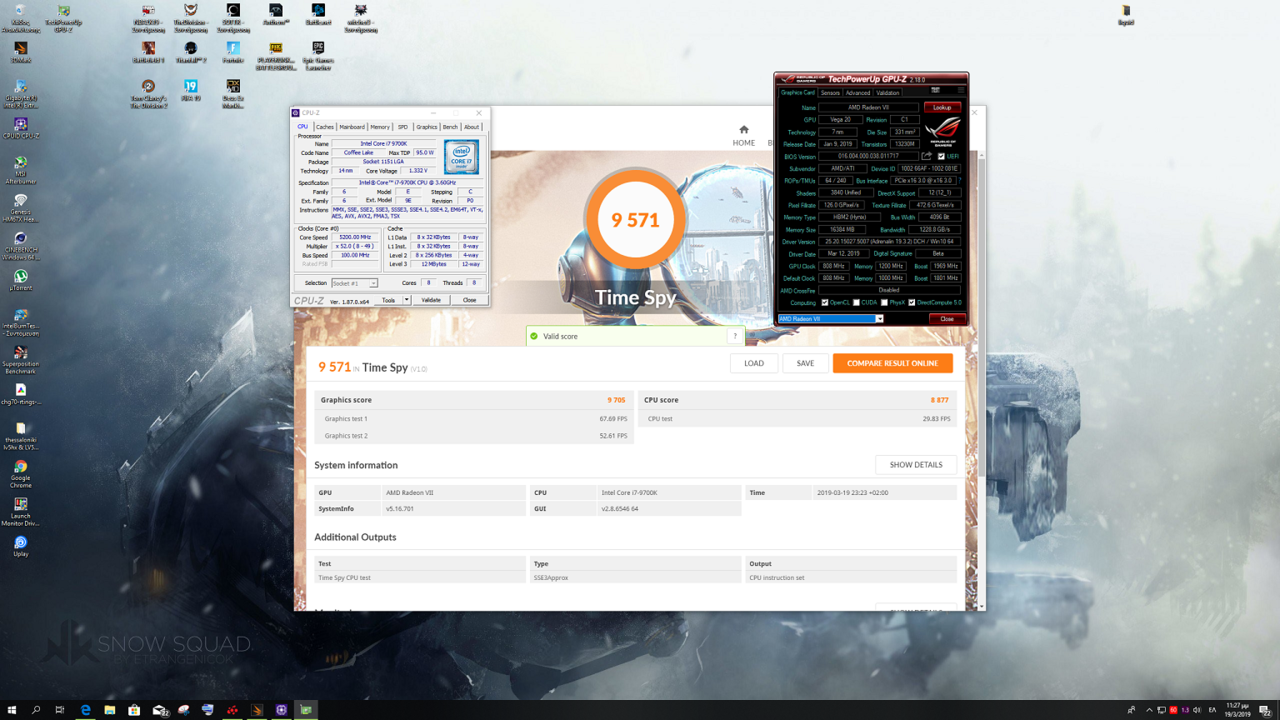The width and height of the screenshot is (1280, 720).
Task: Open the SPD tab in CPU-Z
Action: [x=403, y=127]
